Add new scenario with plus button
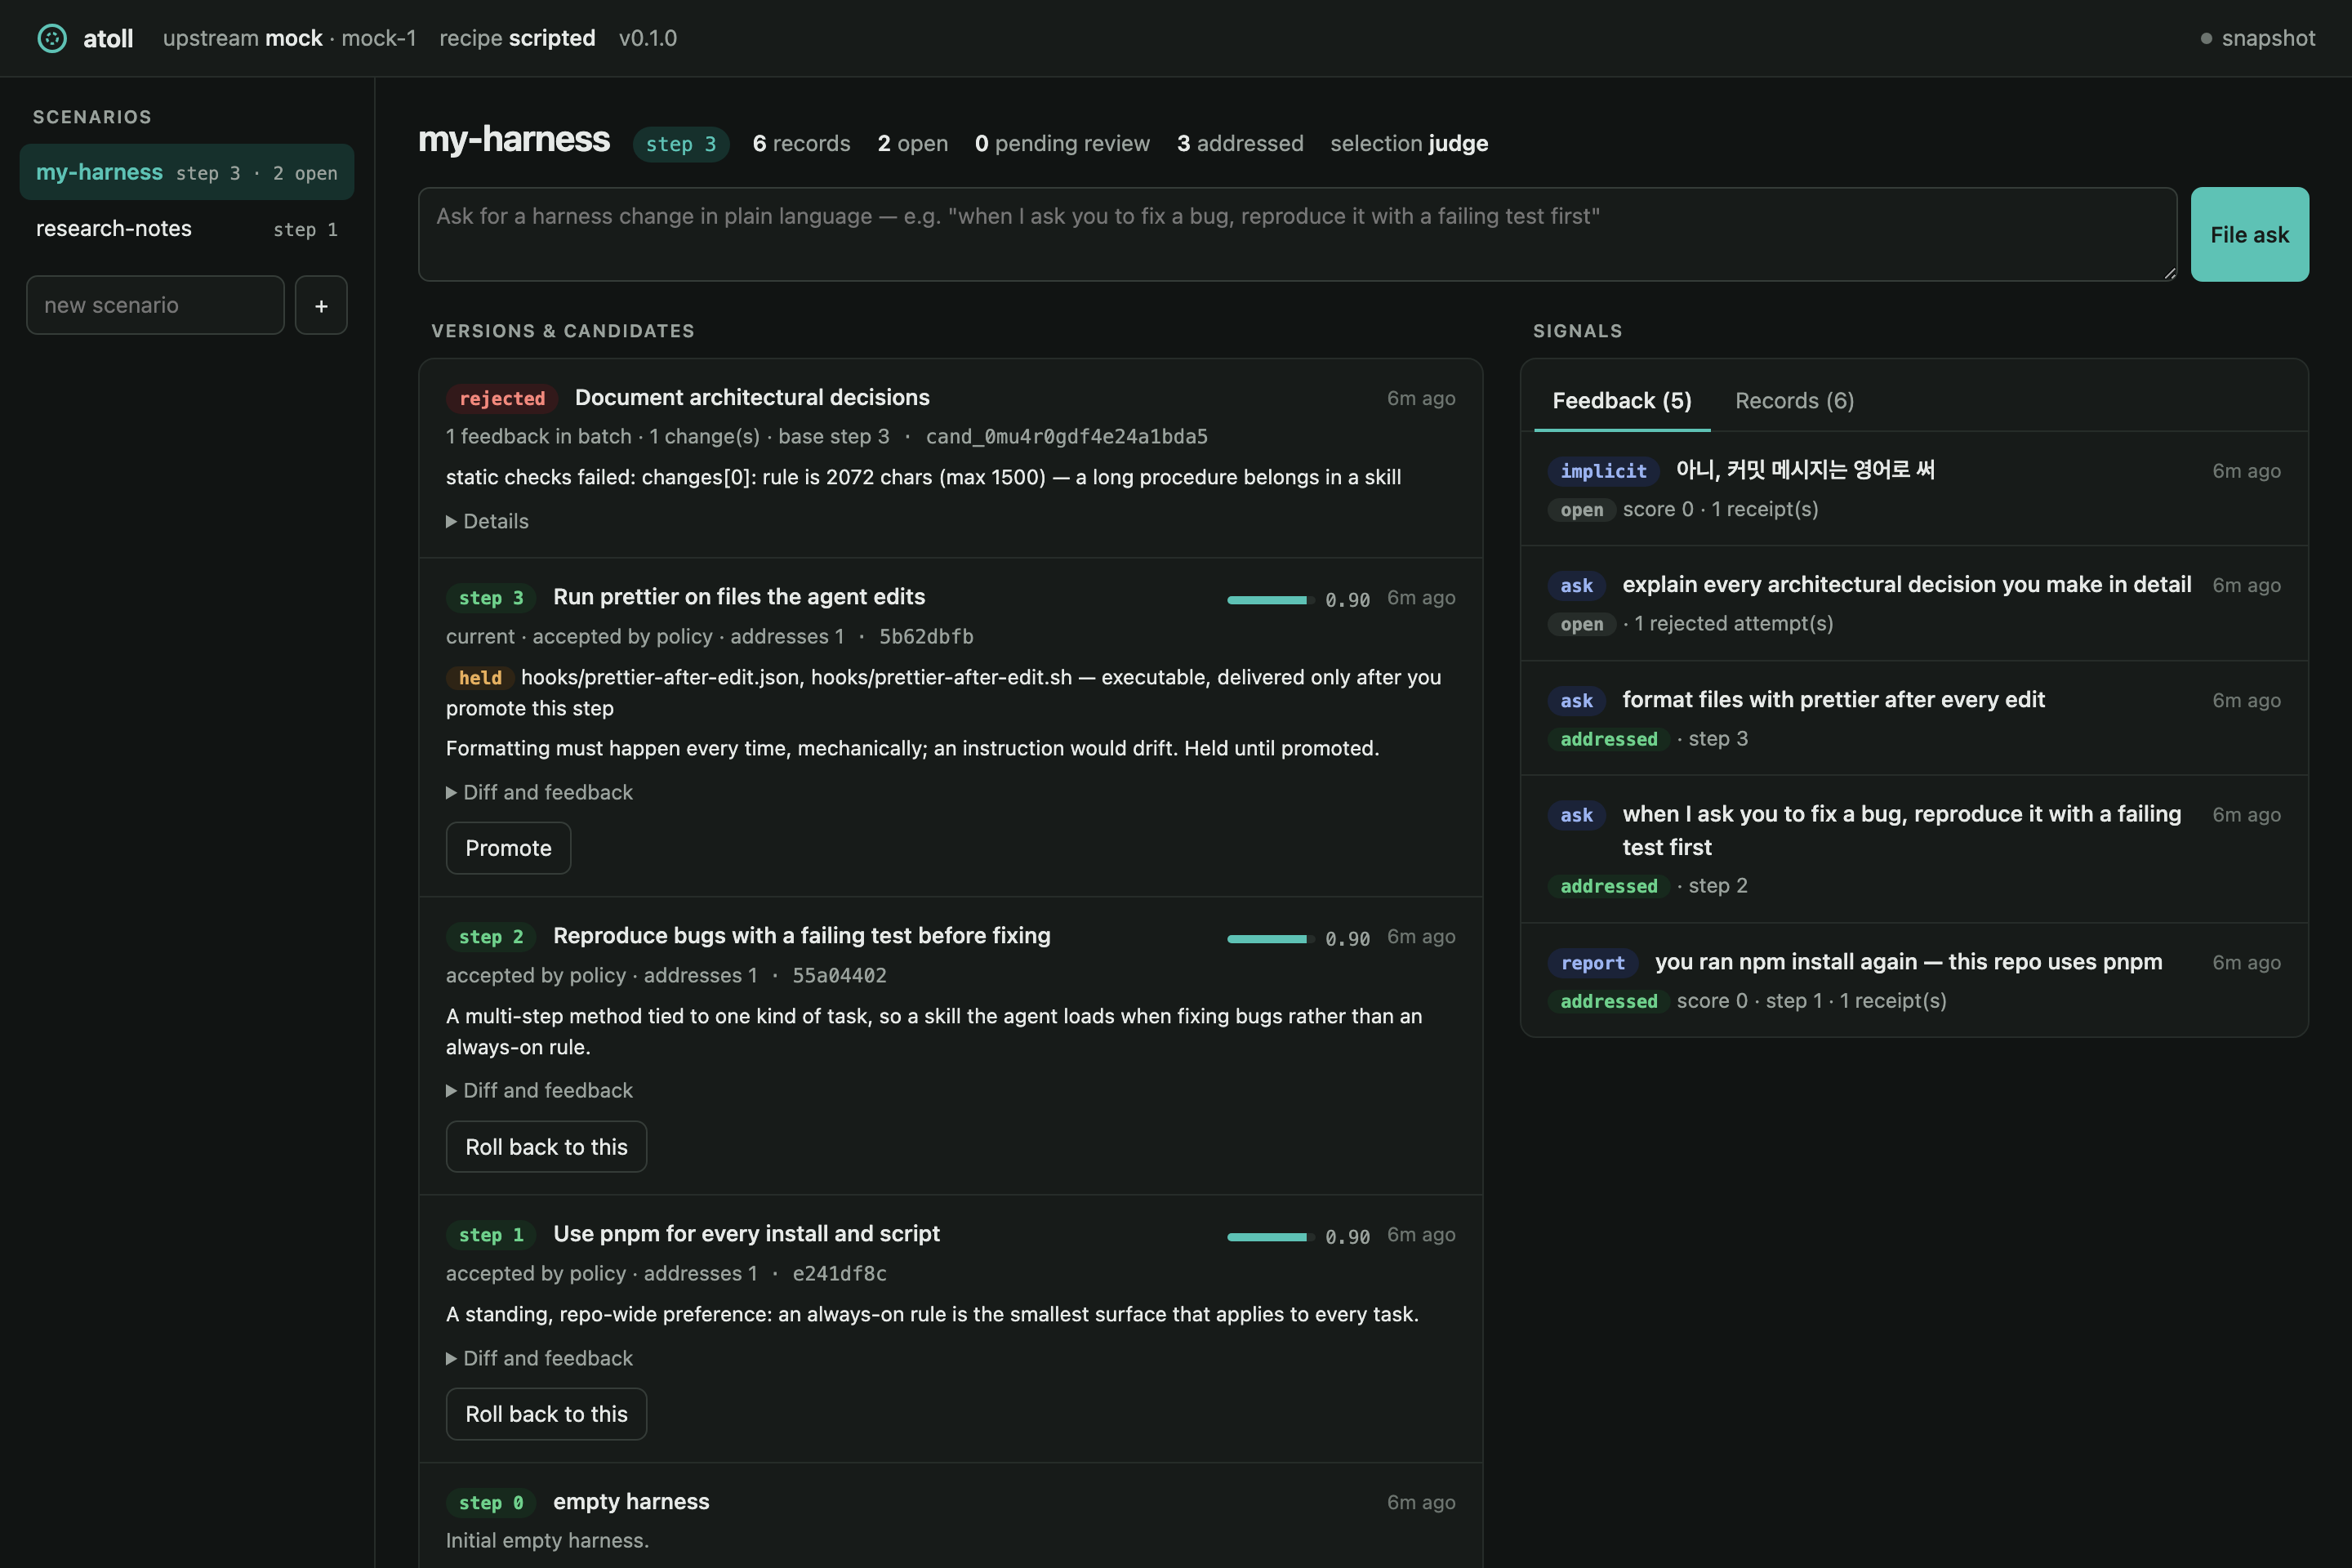 321,305
